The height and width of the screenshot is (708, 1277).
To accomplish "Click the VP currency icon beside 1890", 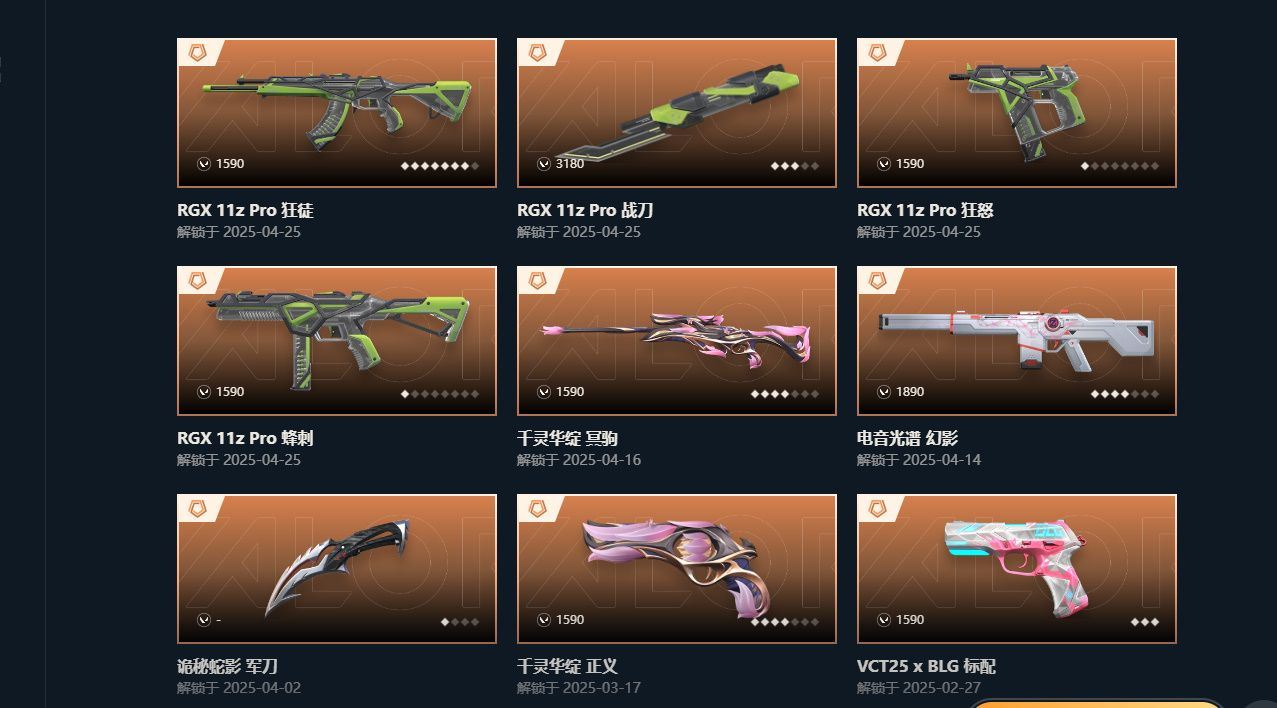I will point(884,392).
